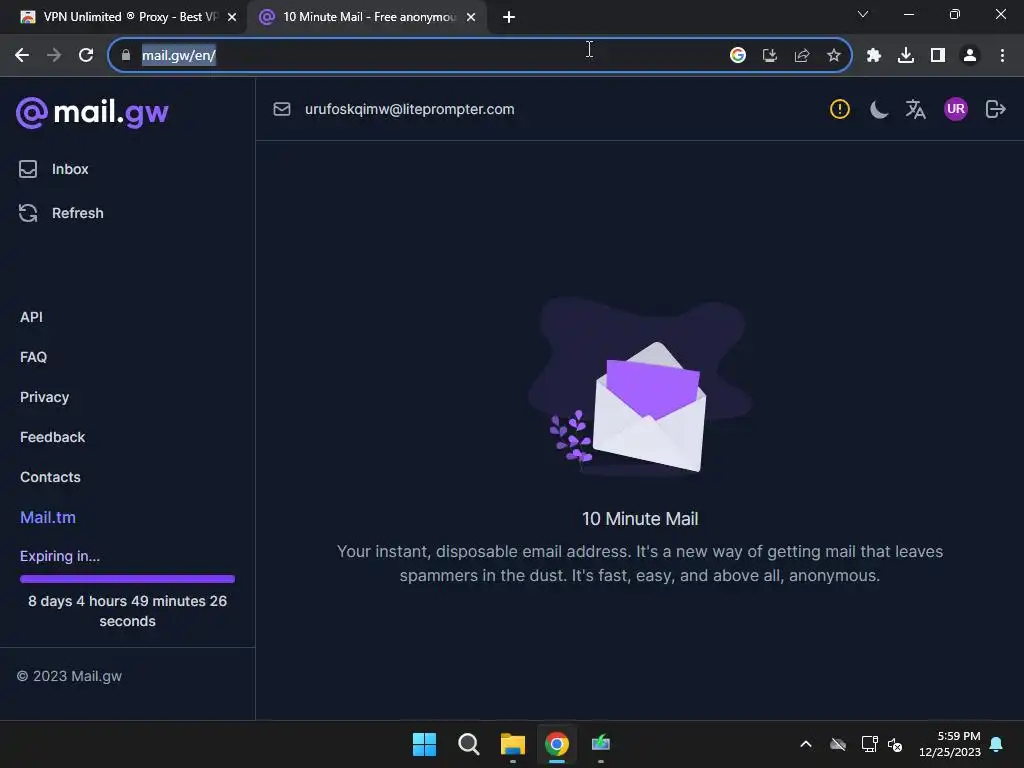
Task: Click the Chrome taskbar icon
Action: tap(557, 744)
